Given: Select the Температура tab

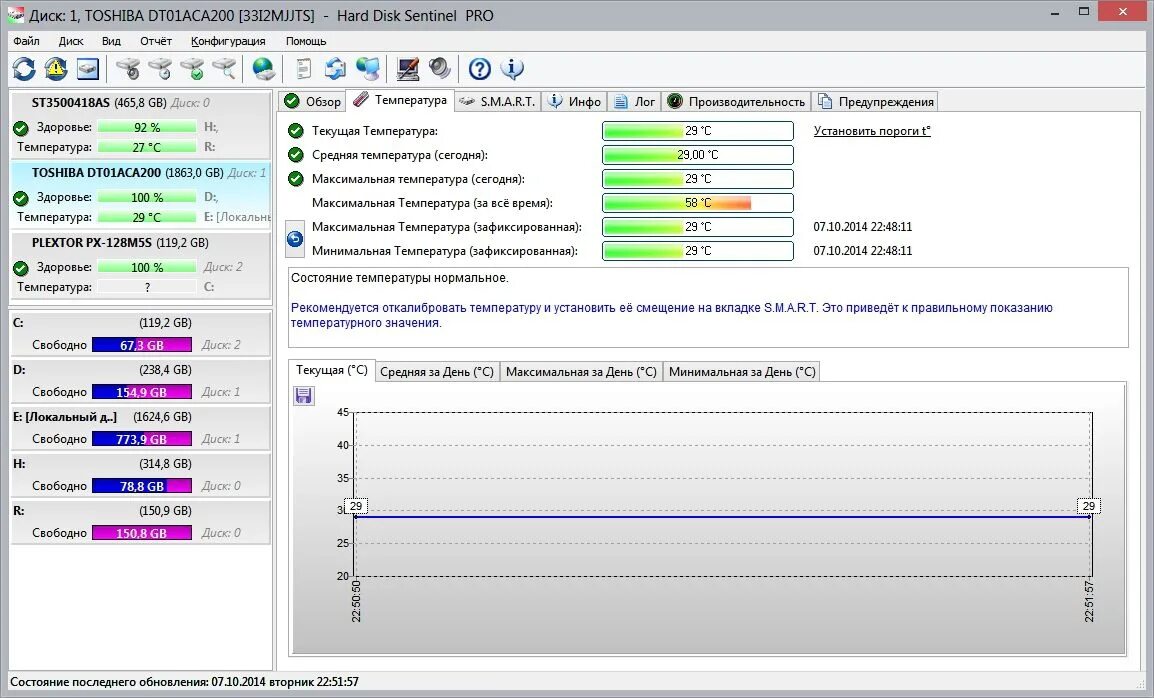Looking at the screenshot, I should (400, 100).
